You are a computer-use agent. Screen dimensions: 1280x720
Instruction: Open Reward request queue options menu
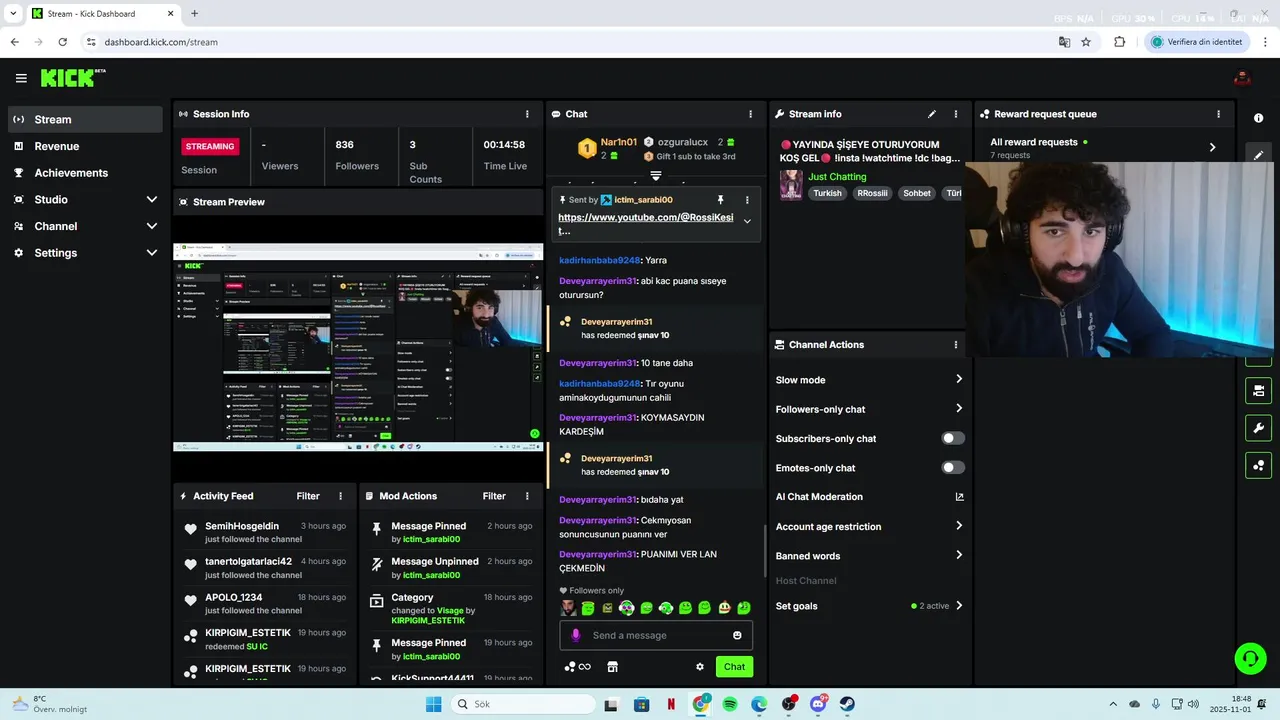tap(1219, 114)
